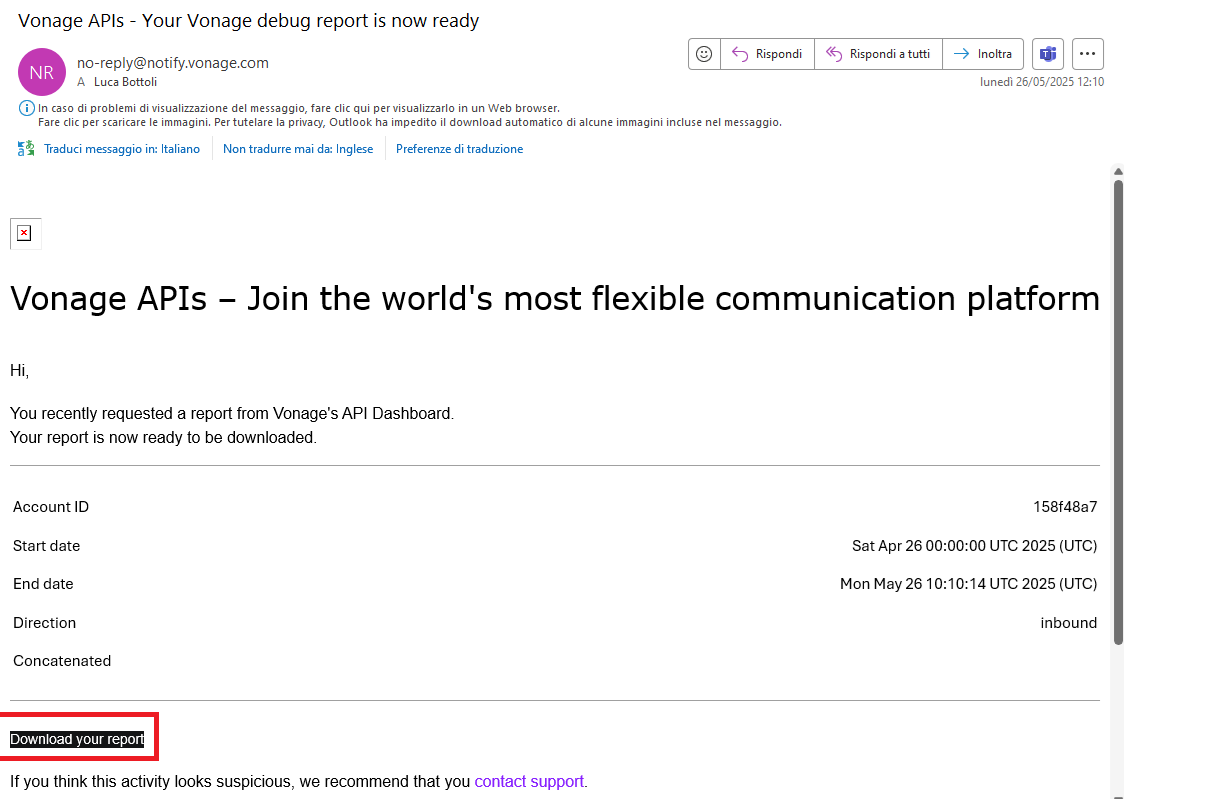Screen dimensions: 1224x799
Task: Click the vertical scrollbar thumb
Action: tap(1118, 410)
